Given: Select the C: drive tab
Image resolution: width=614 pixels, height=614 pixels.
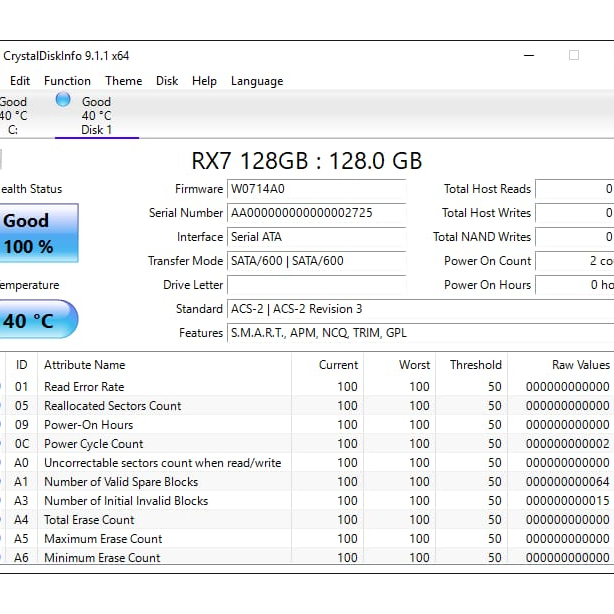Looking at the screenshot, I should click(13, 116).
